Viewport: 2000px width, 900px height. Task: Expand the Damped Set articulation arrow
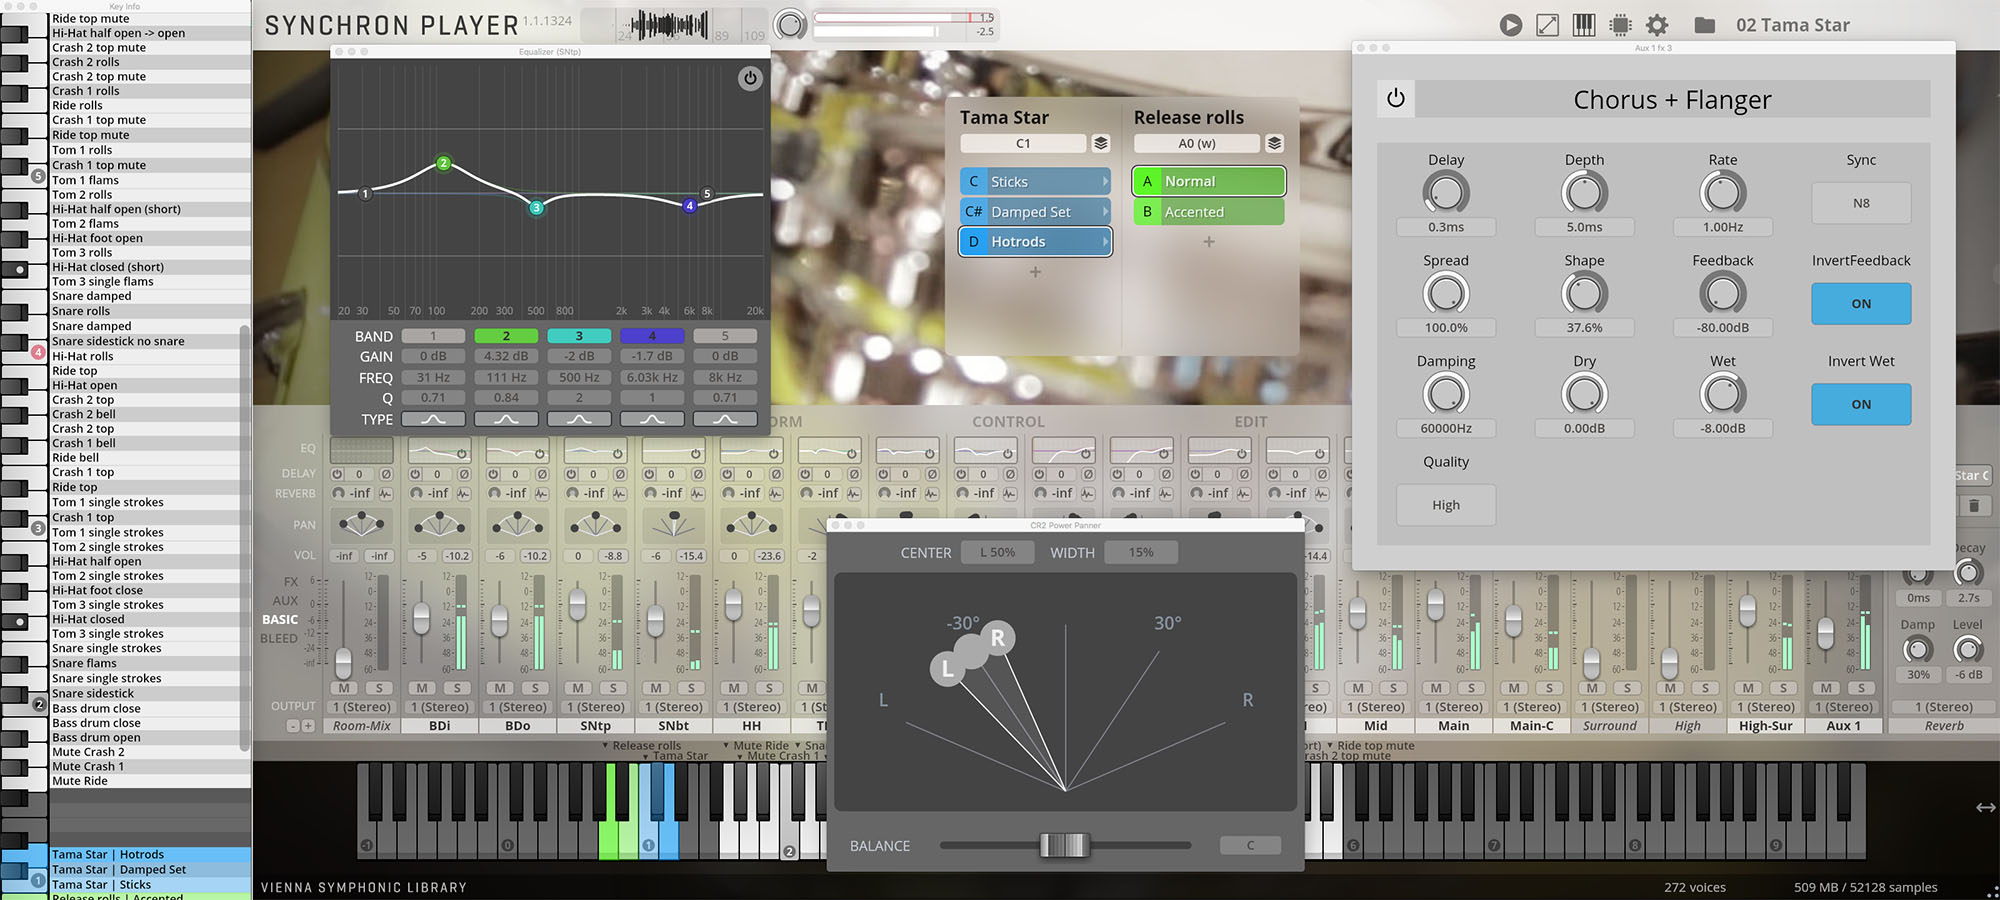[x=1104, y=212]
